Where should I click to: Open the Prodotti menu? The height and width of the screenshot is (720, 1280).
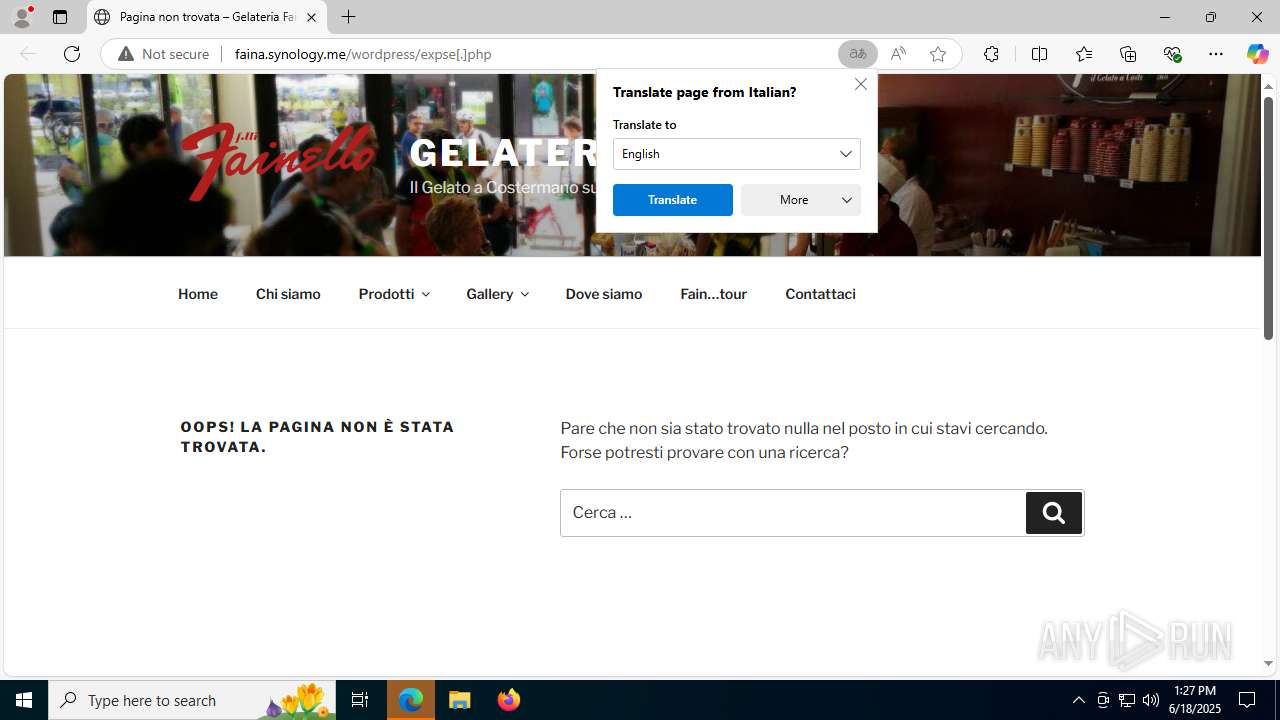click(x=386, y=294)
